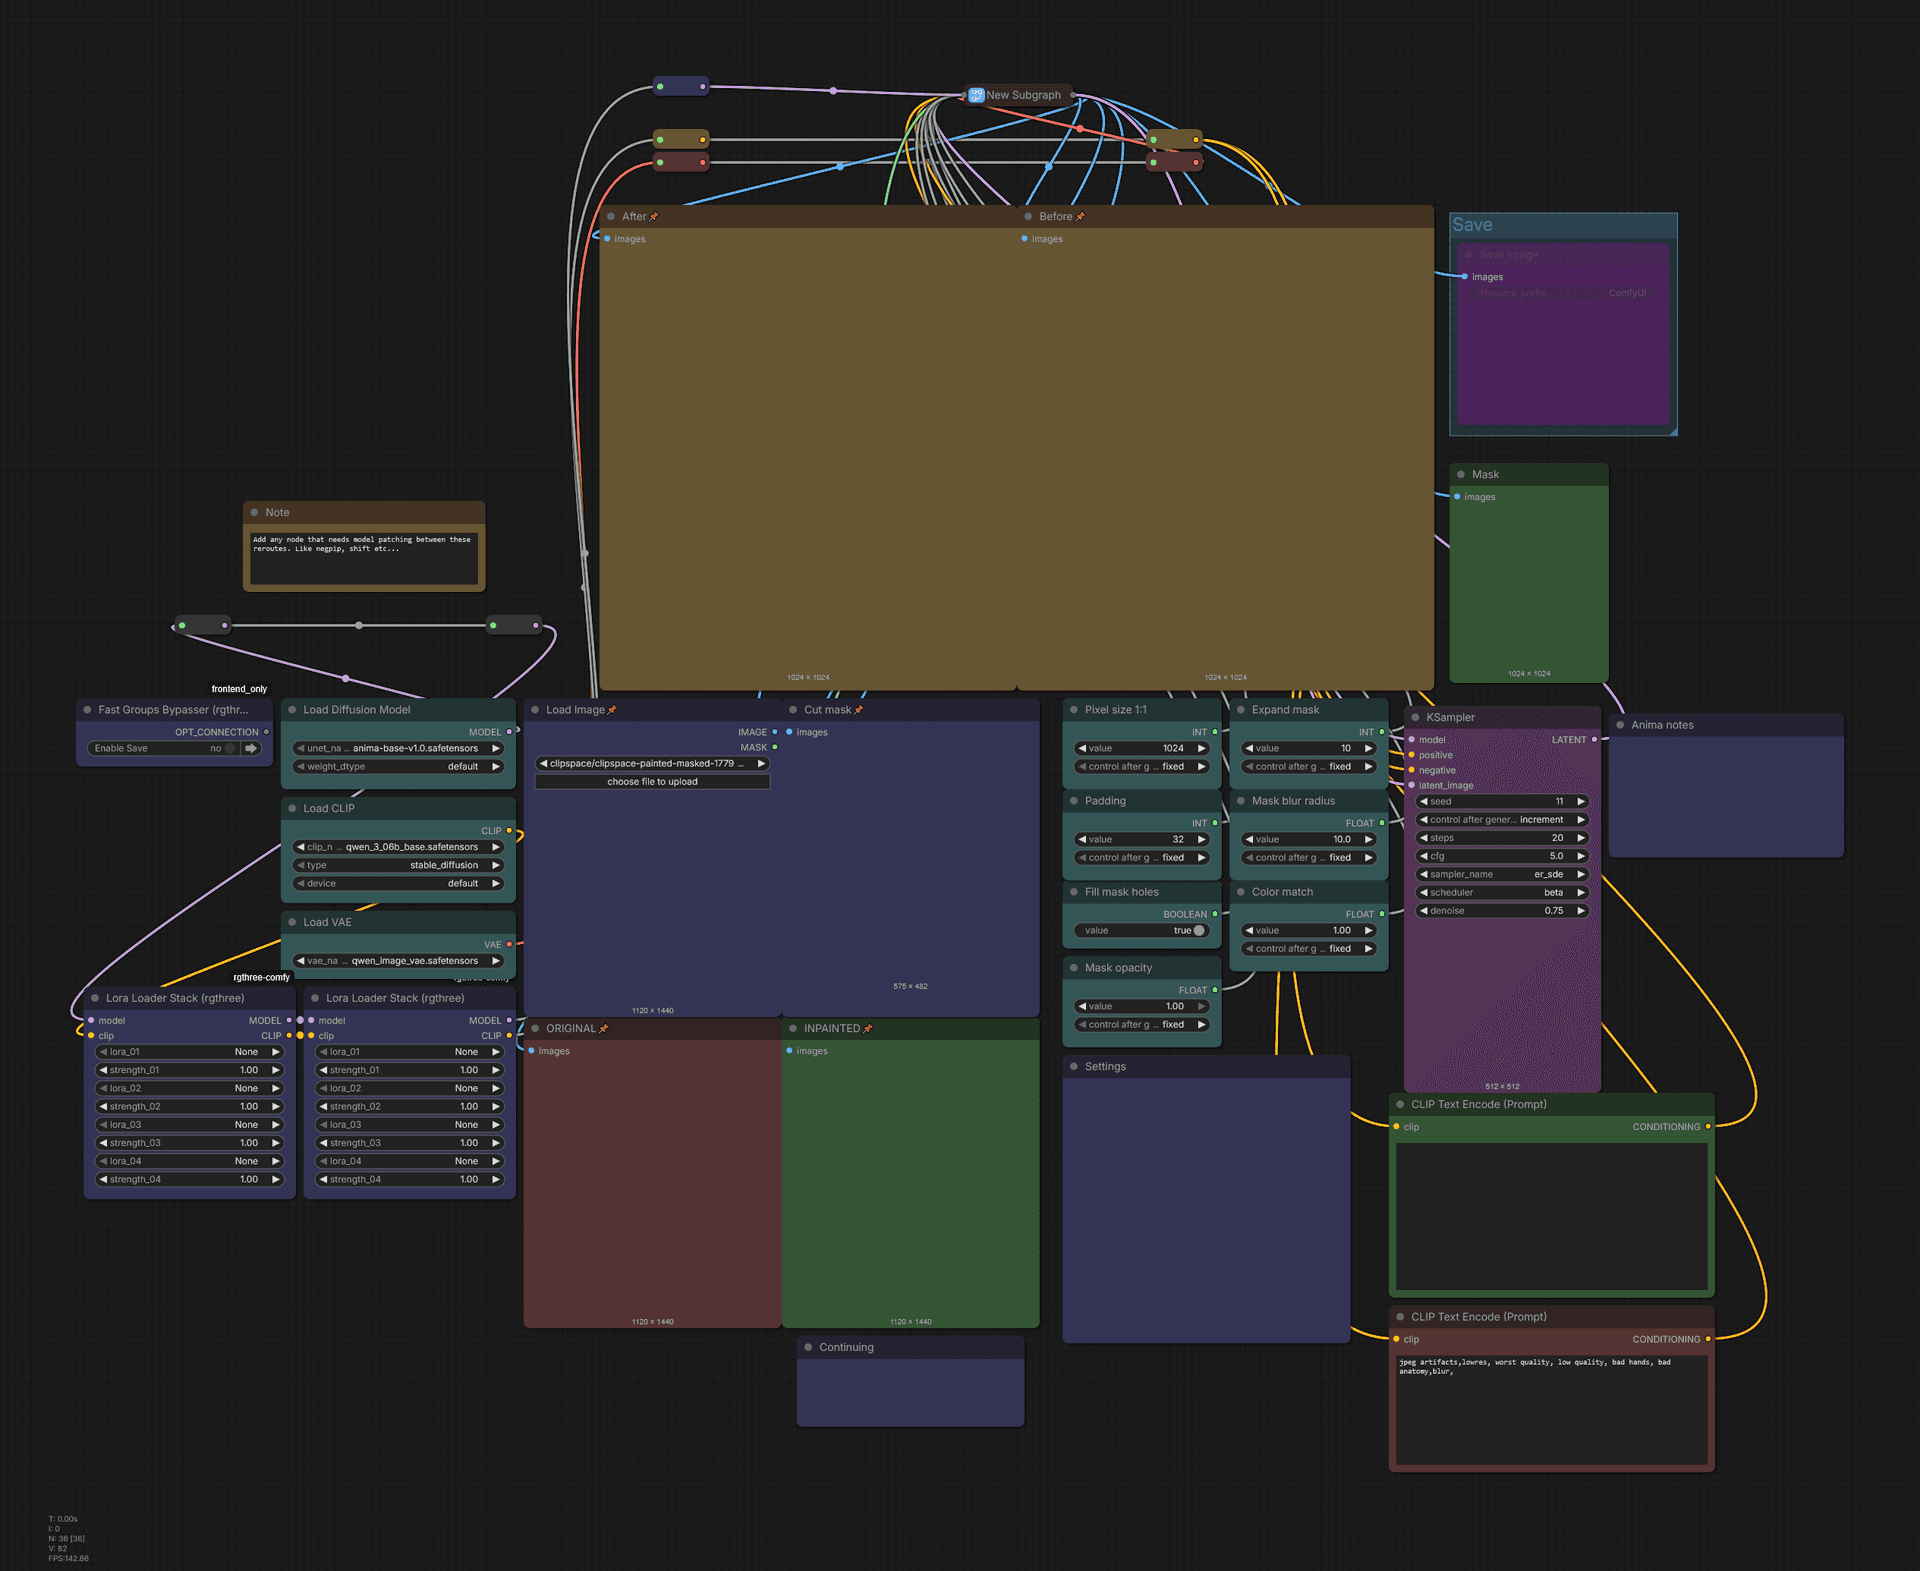The height and width of the screenshot is (1571, 1920).
Task: Collapse the Mask preview node via its dot
Action: point(1461,474)
